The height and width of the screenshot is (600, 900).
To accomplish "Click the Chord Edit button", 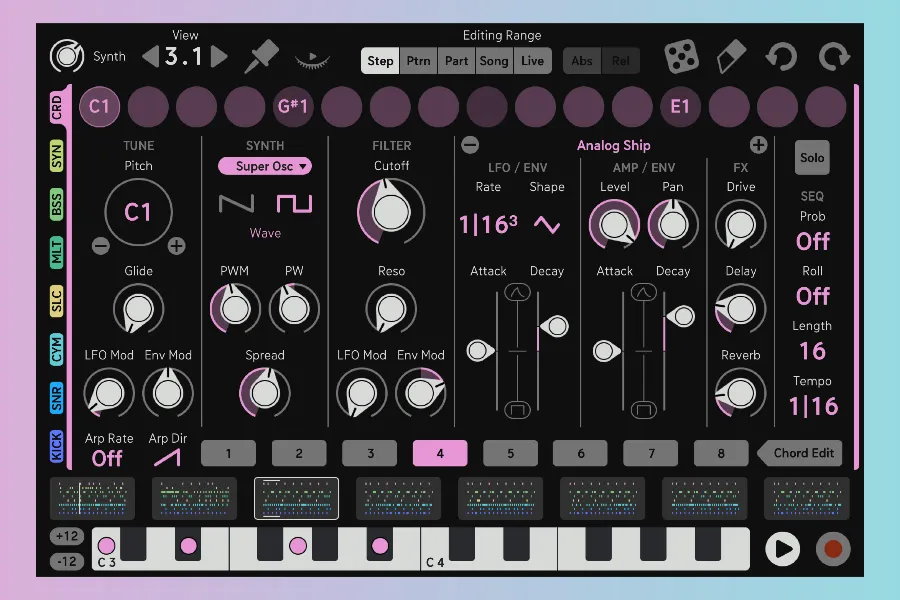I will point(801,453).
